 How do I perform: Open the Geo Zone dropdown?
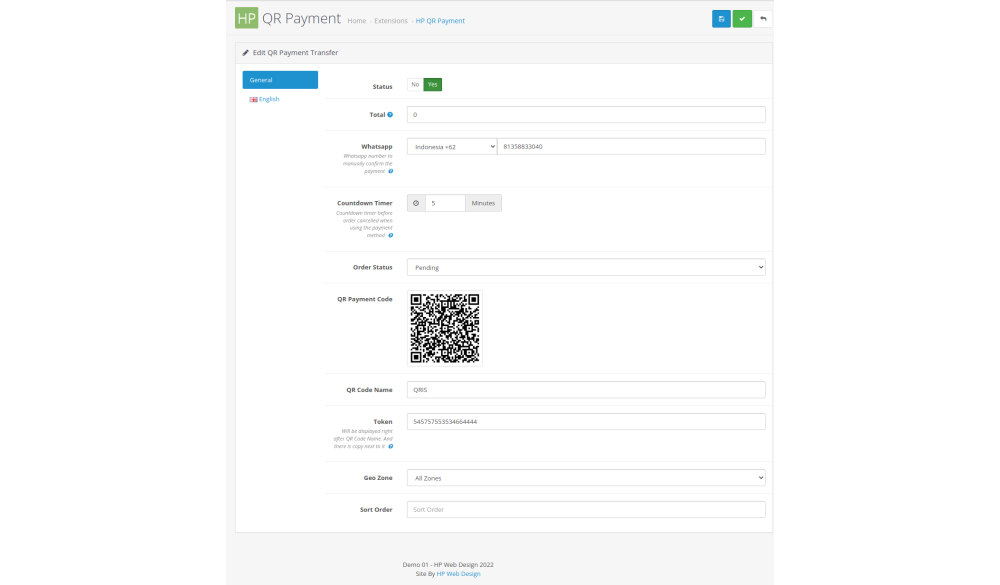pos(586,478)
